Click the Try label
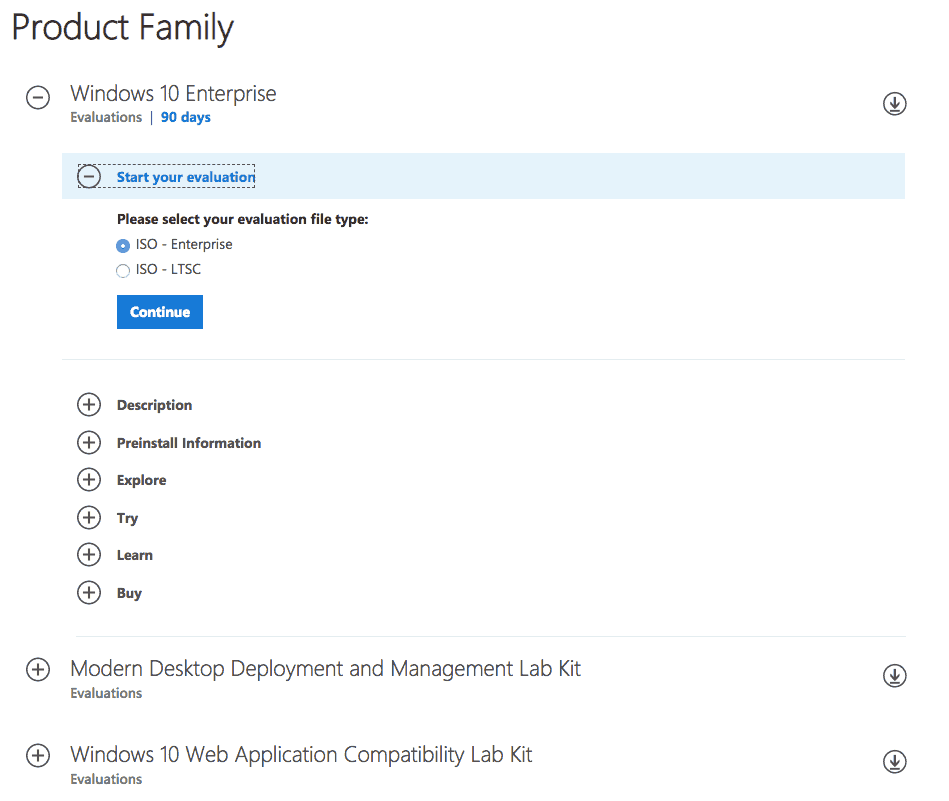The height and width of the screenshot is (801, 949). pos(128,518)
